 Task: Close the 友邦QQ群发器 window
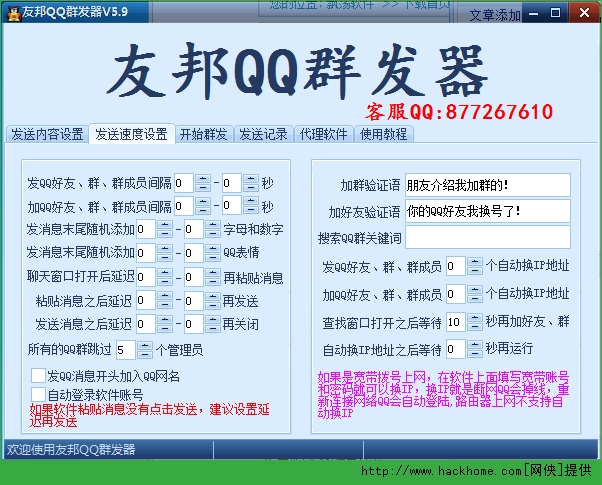(584, 13)
